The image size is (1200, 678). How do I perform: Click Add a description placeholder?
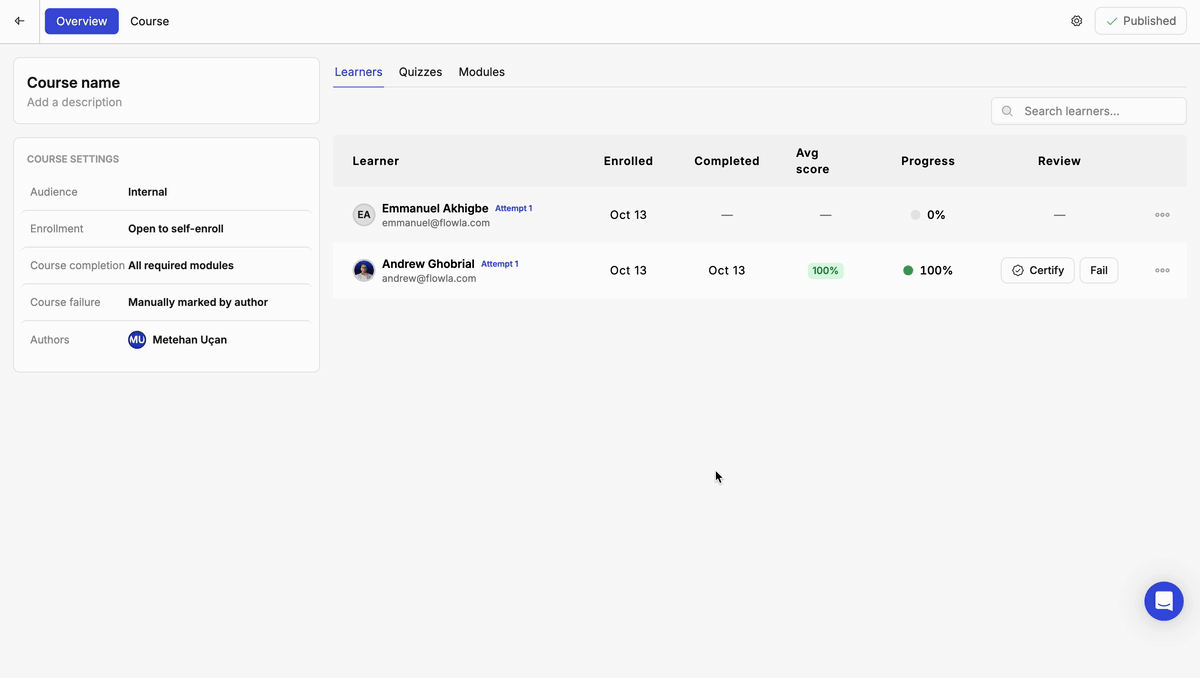click(x=74, y=102)
